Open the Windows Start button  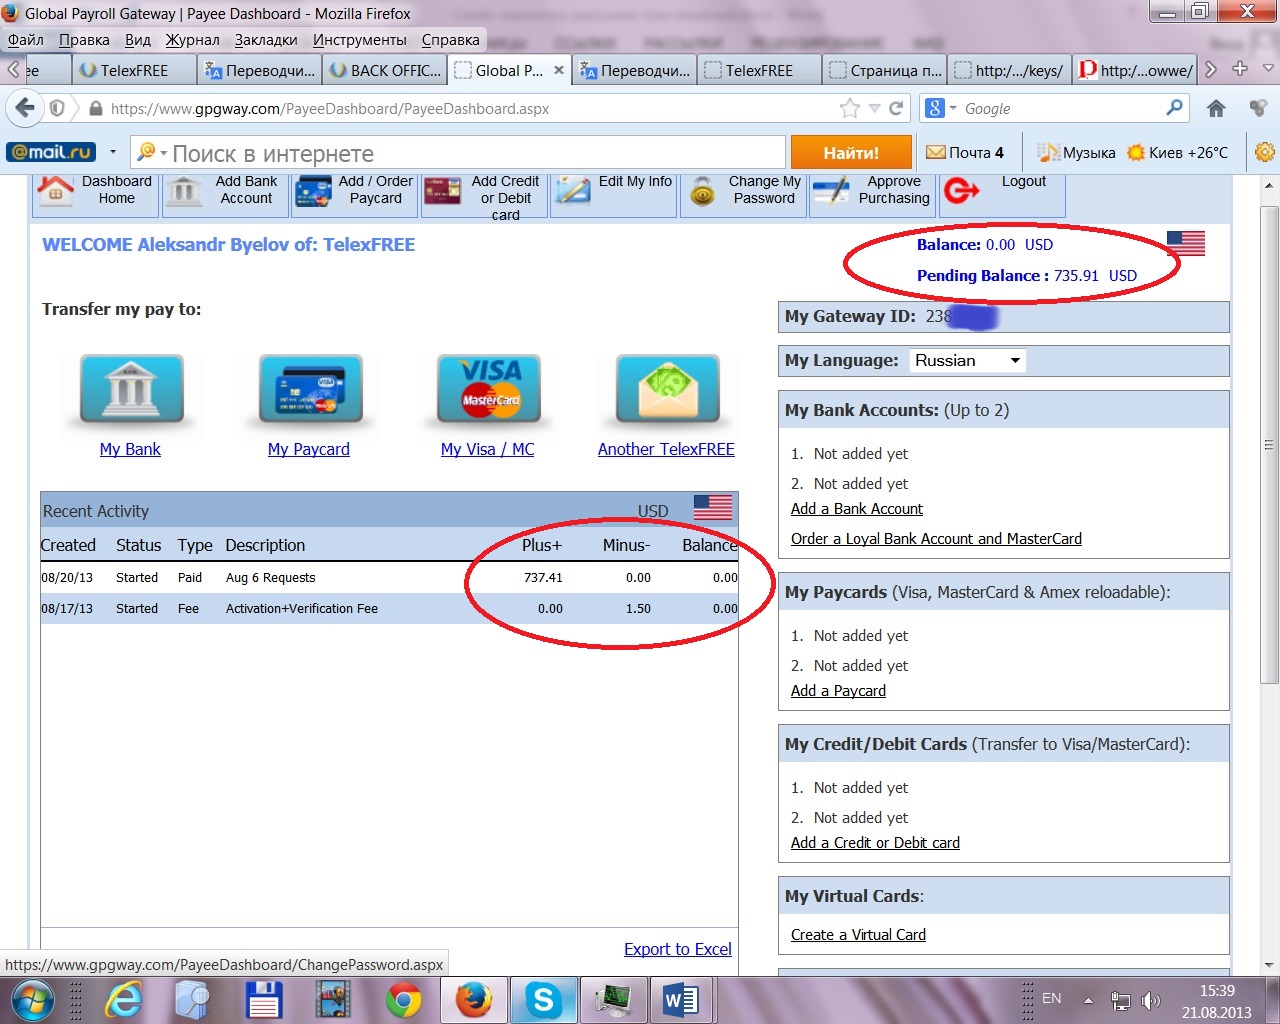click(x=32, y=999)
